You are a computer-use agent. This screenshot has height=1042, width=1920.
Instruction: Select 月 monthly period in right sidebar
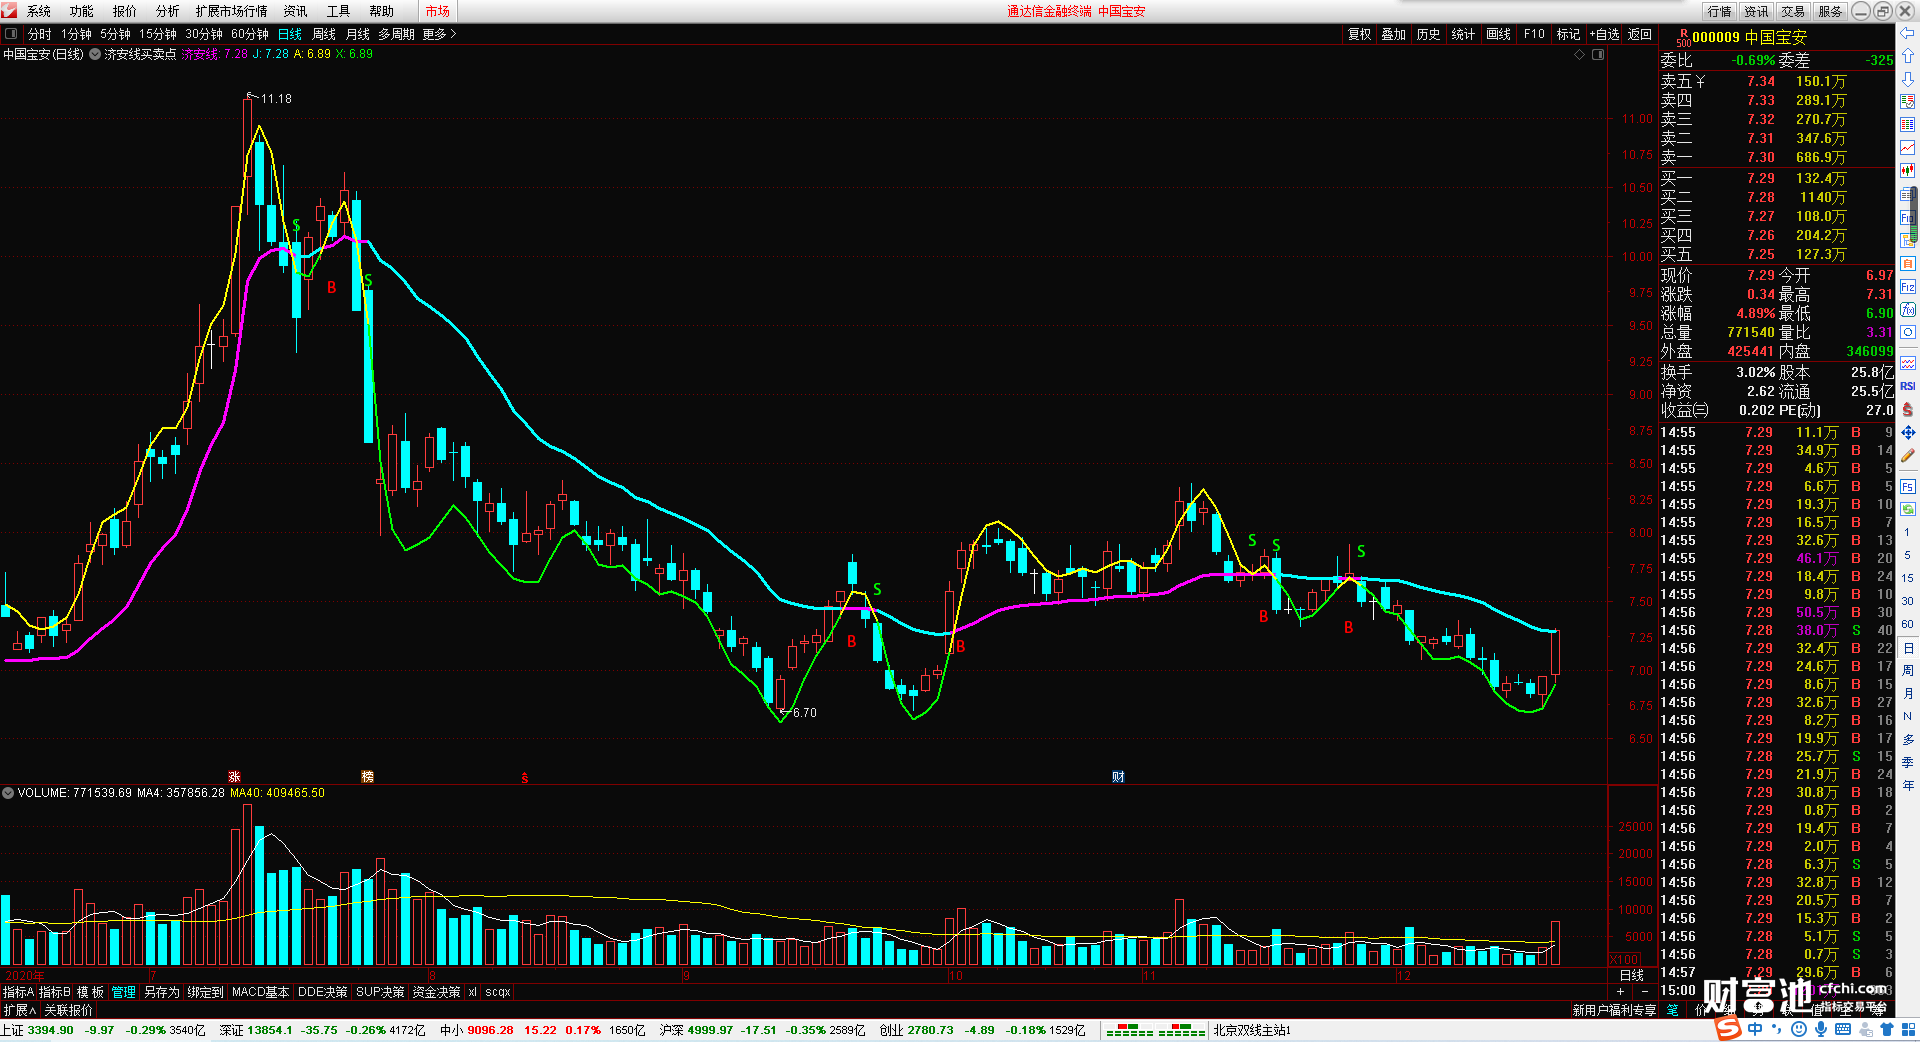(x=1908, y=693)
